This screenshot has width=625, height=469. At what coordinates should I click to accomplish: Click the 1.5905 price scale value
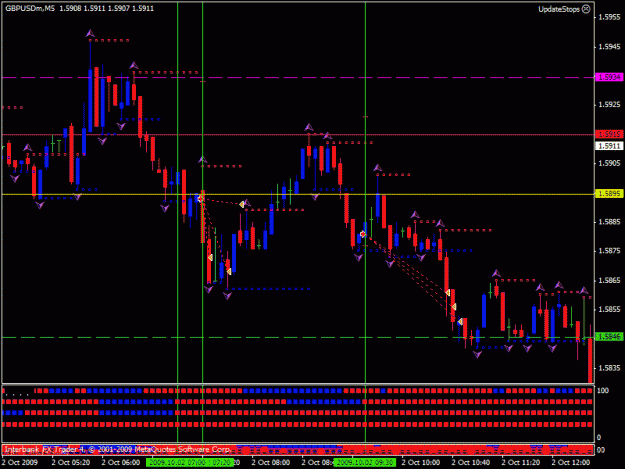tap(609, 163)
